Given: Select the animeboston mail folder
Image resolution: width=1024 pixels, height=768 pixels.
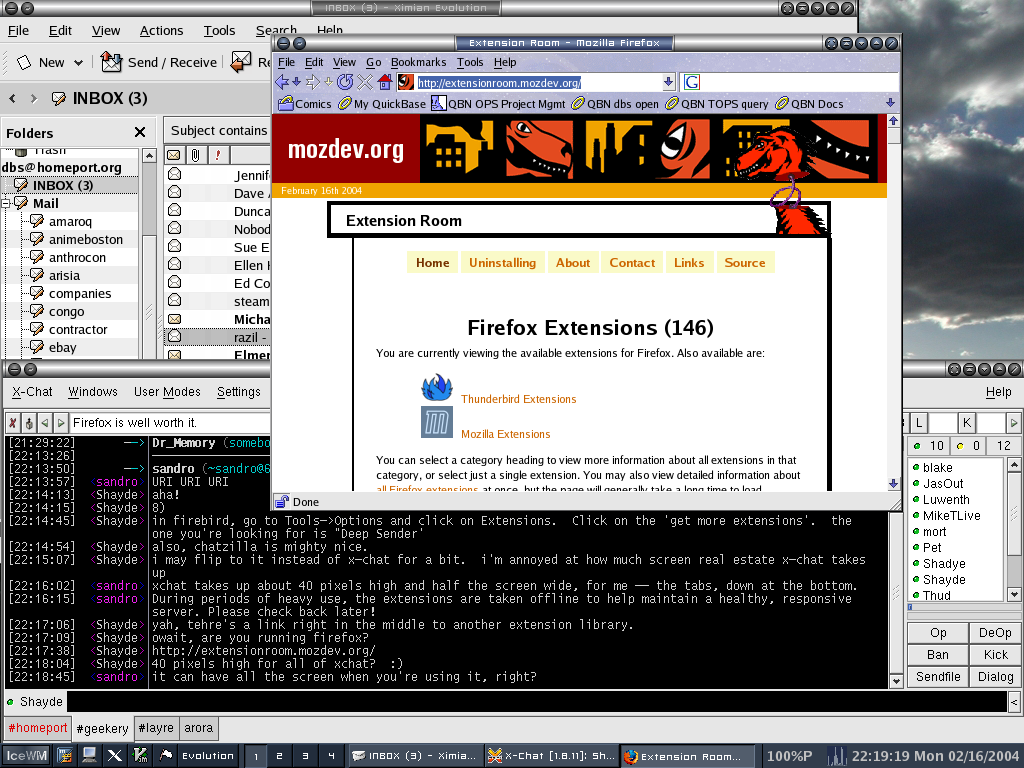Looking at the screenshot, I should [x=86, y=240].
